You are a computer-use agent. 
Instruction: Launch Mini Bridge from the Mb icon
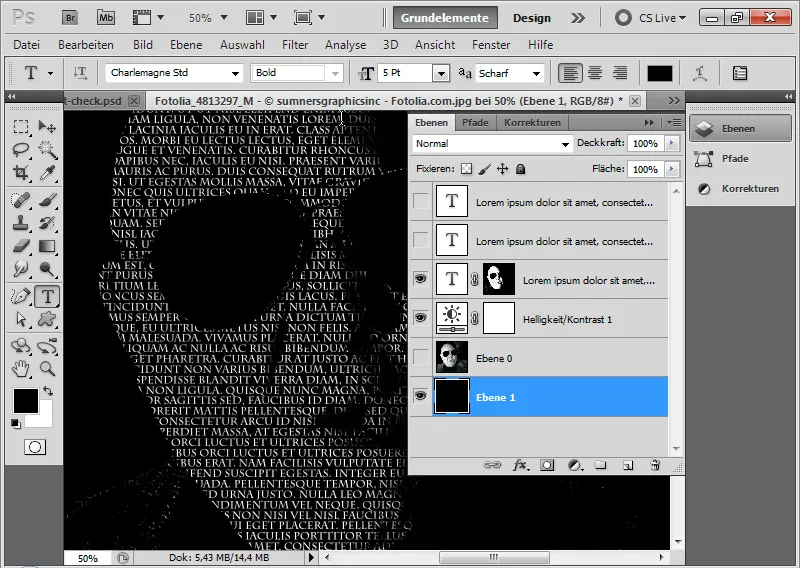pyautogui.click(x=106, y=18)
